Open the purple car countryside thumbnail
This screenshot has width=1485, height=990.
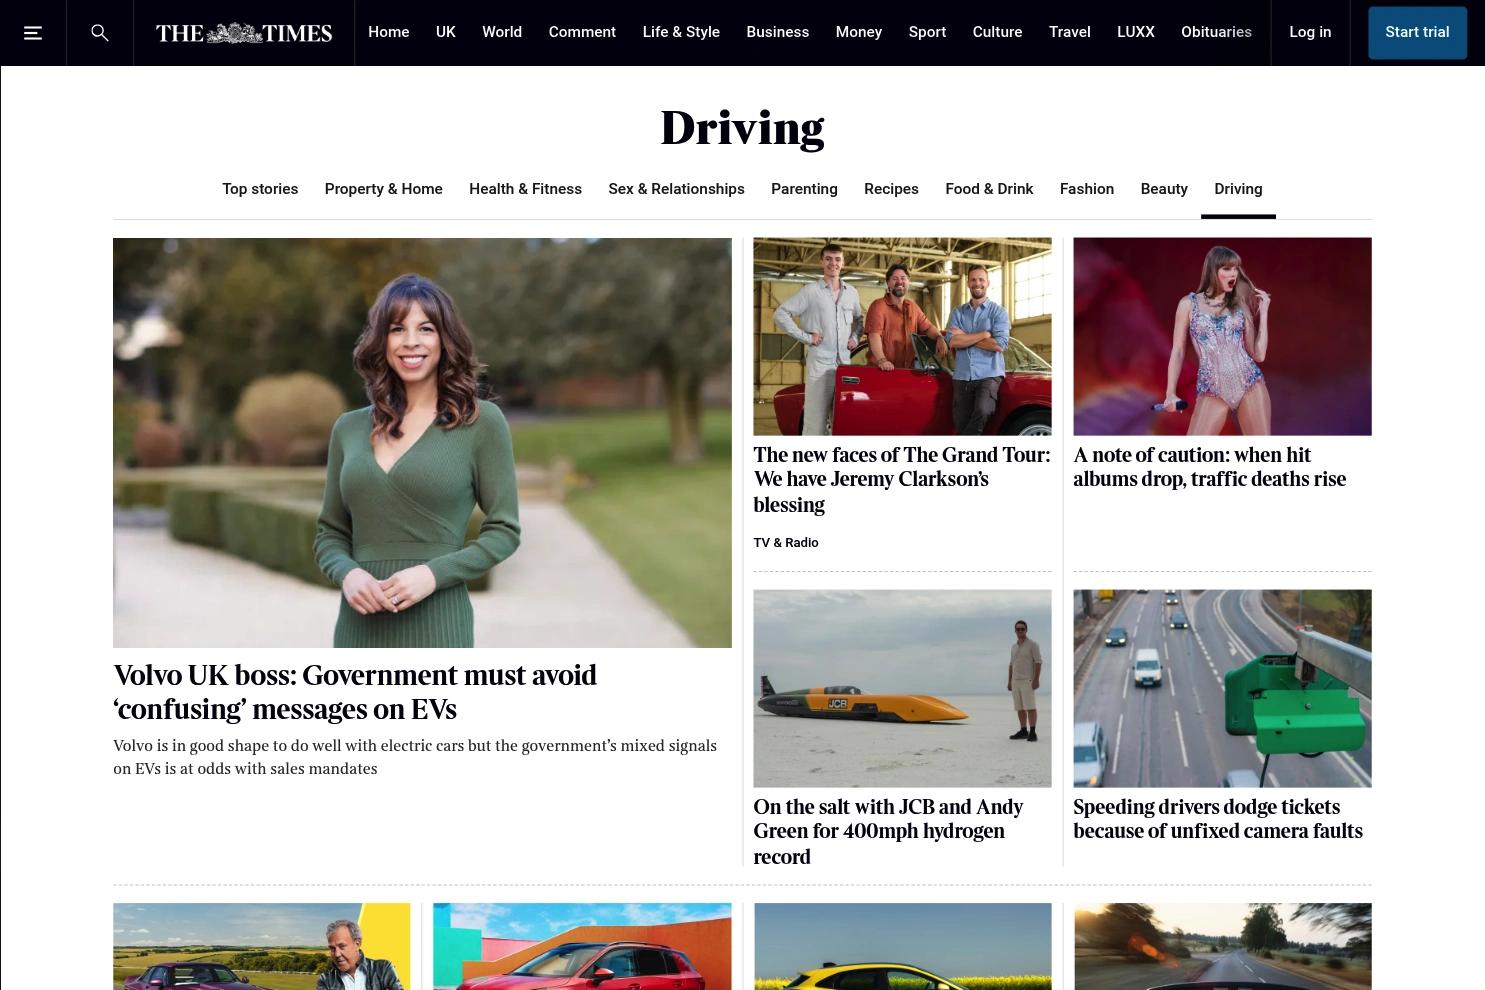(262, 946)
